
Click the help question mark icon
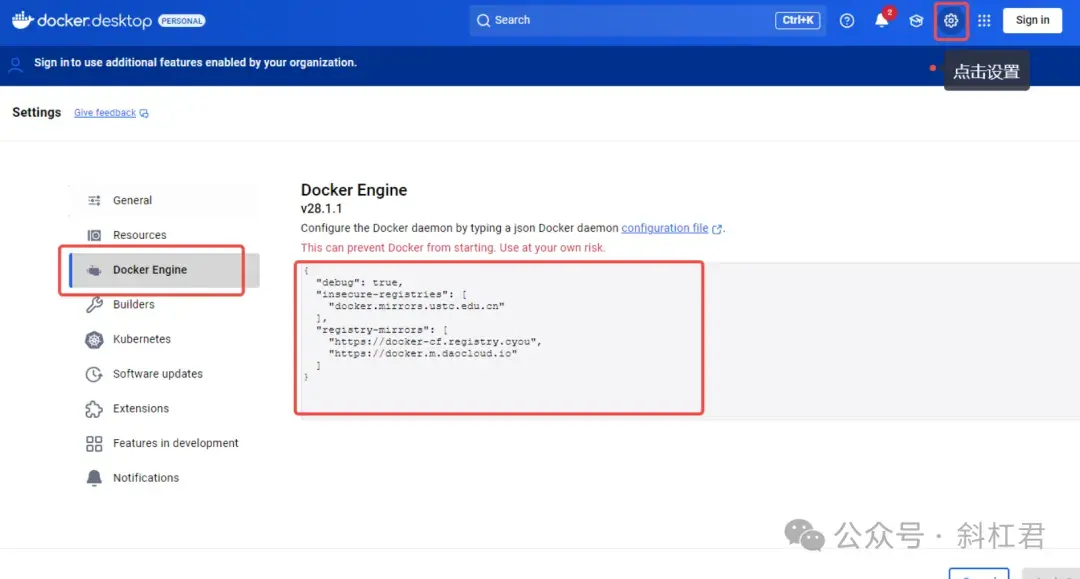[847, 21]
